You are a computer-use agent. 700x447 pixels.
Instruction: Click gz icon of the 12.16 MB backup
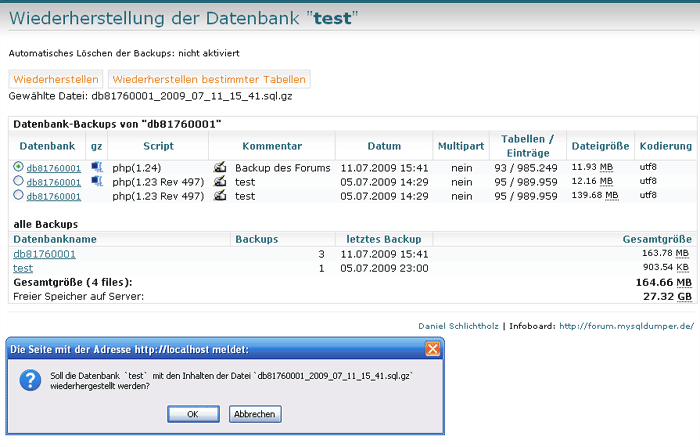point(97,181)
